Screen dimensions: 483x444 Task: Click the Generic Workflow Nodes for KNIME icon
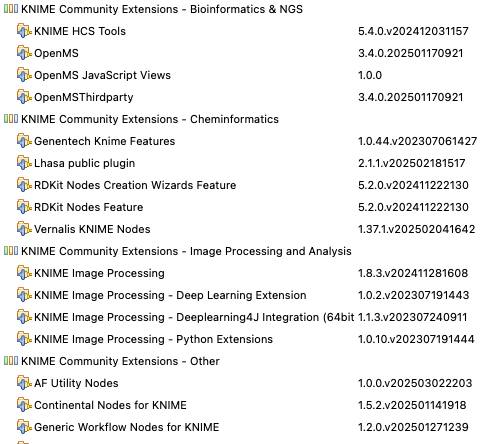pos(24,427)
